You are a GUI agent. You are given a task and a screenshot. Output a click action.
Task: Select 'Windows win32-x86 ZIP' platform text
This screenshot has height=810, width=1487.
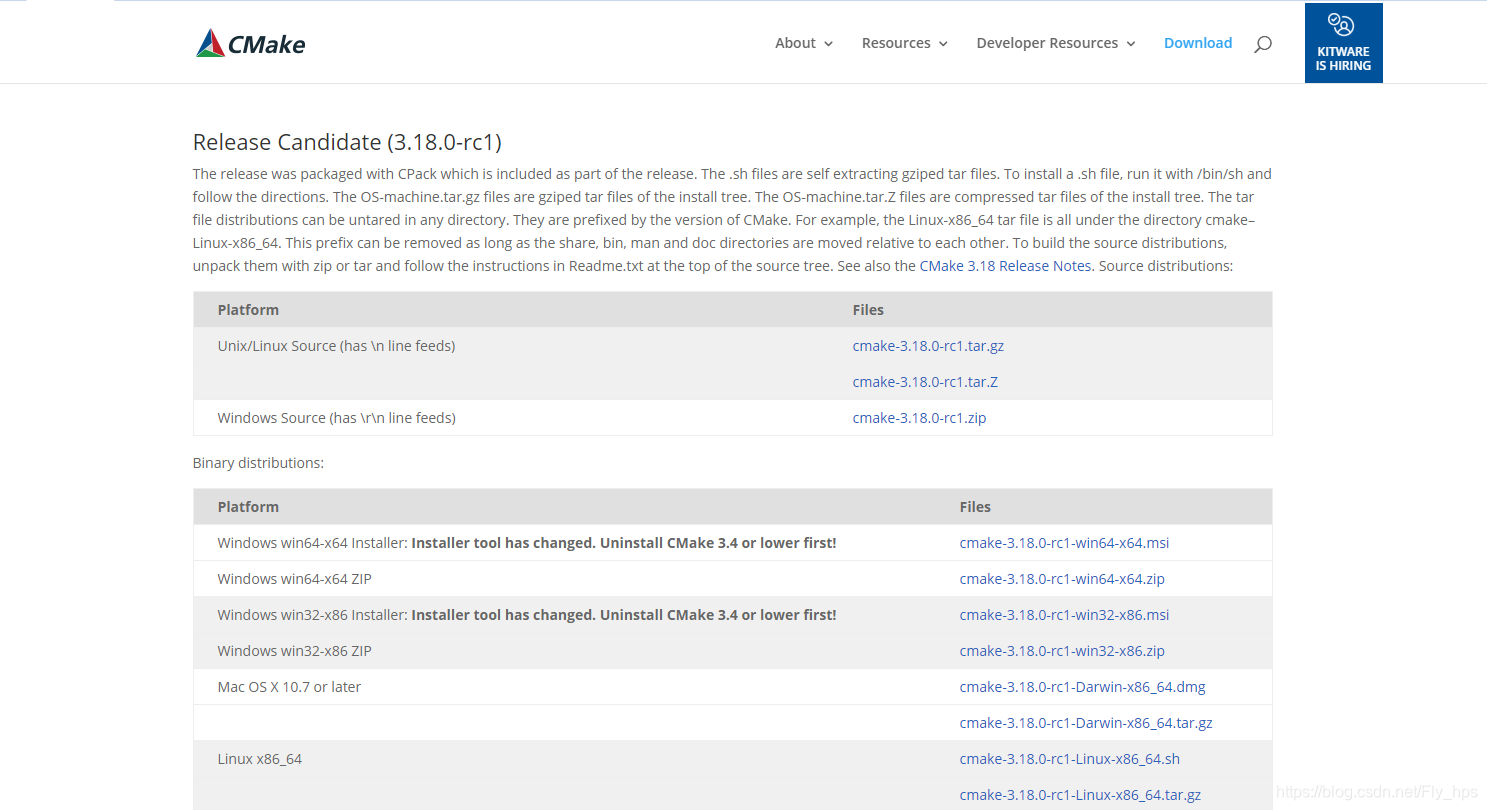click(294, 651)
